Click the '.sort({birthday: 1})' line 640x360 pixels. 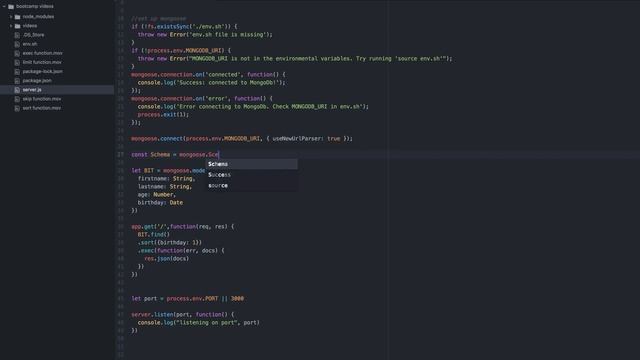click(x=170, y=242)
